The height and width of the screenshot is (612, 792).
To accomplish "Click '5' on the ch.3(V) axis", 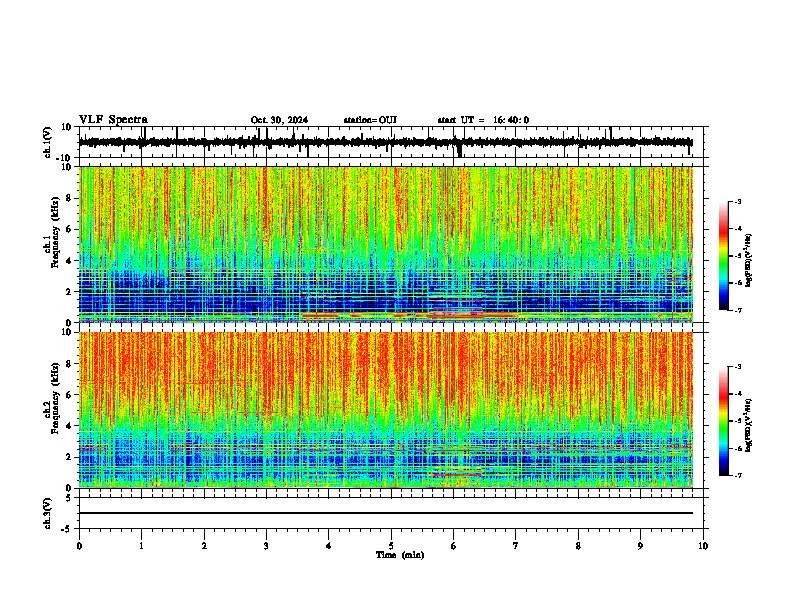I will 70,498.
